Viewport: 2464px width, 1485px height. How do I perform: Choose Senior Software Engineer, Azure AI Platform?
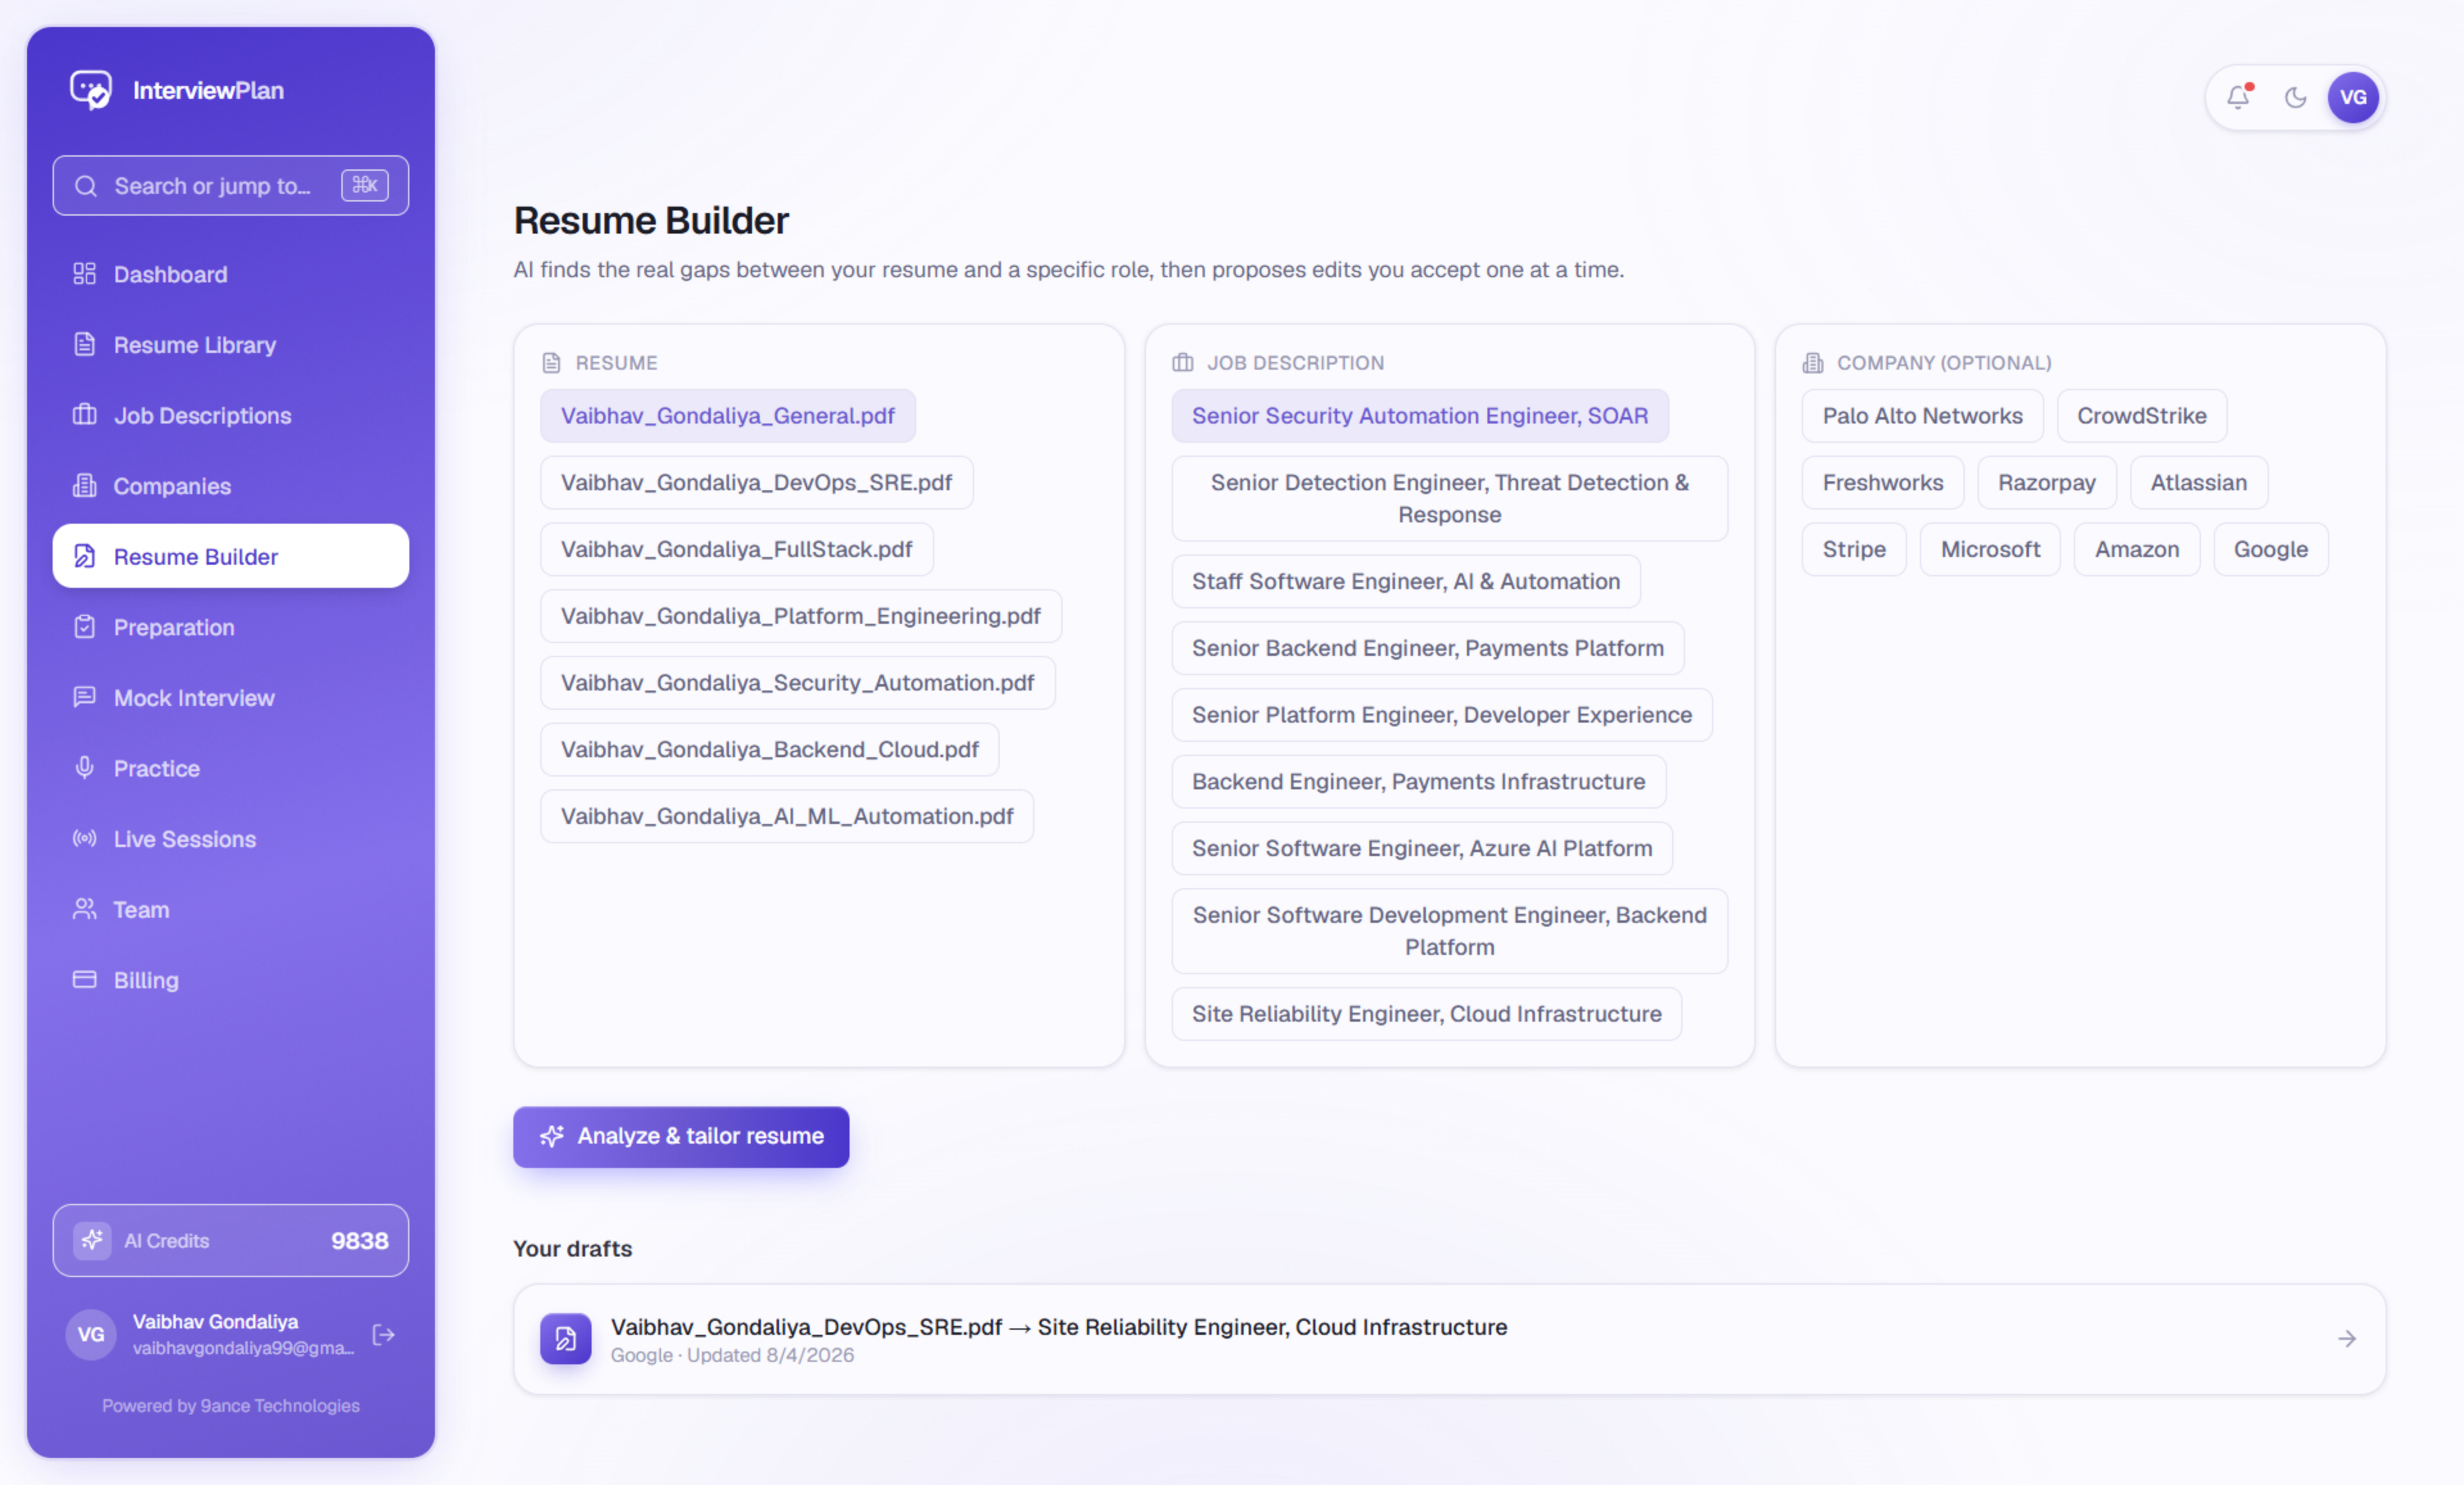(1421, 849)
